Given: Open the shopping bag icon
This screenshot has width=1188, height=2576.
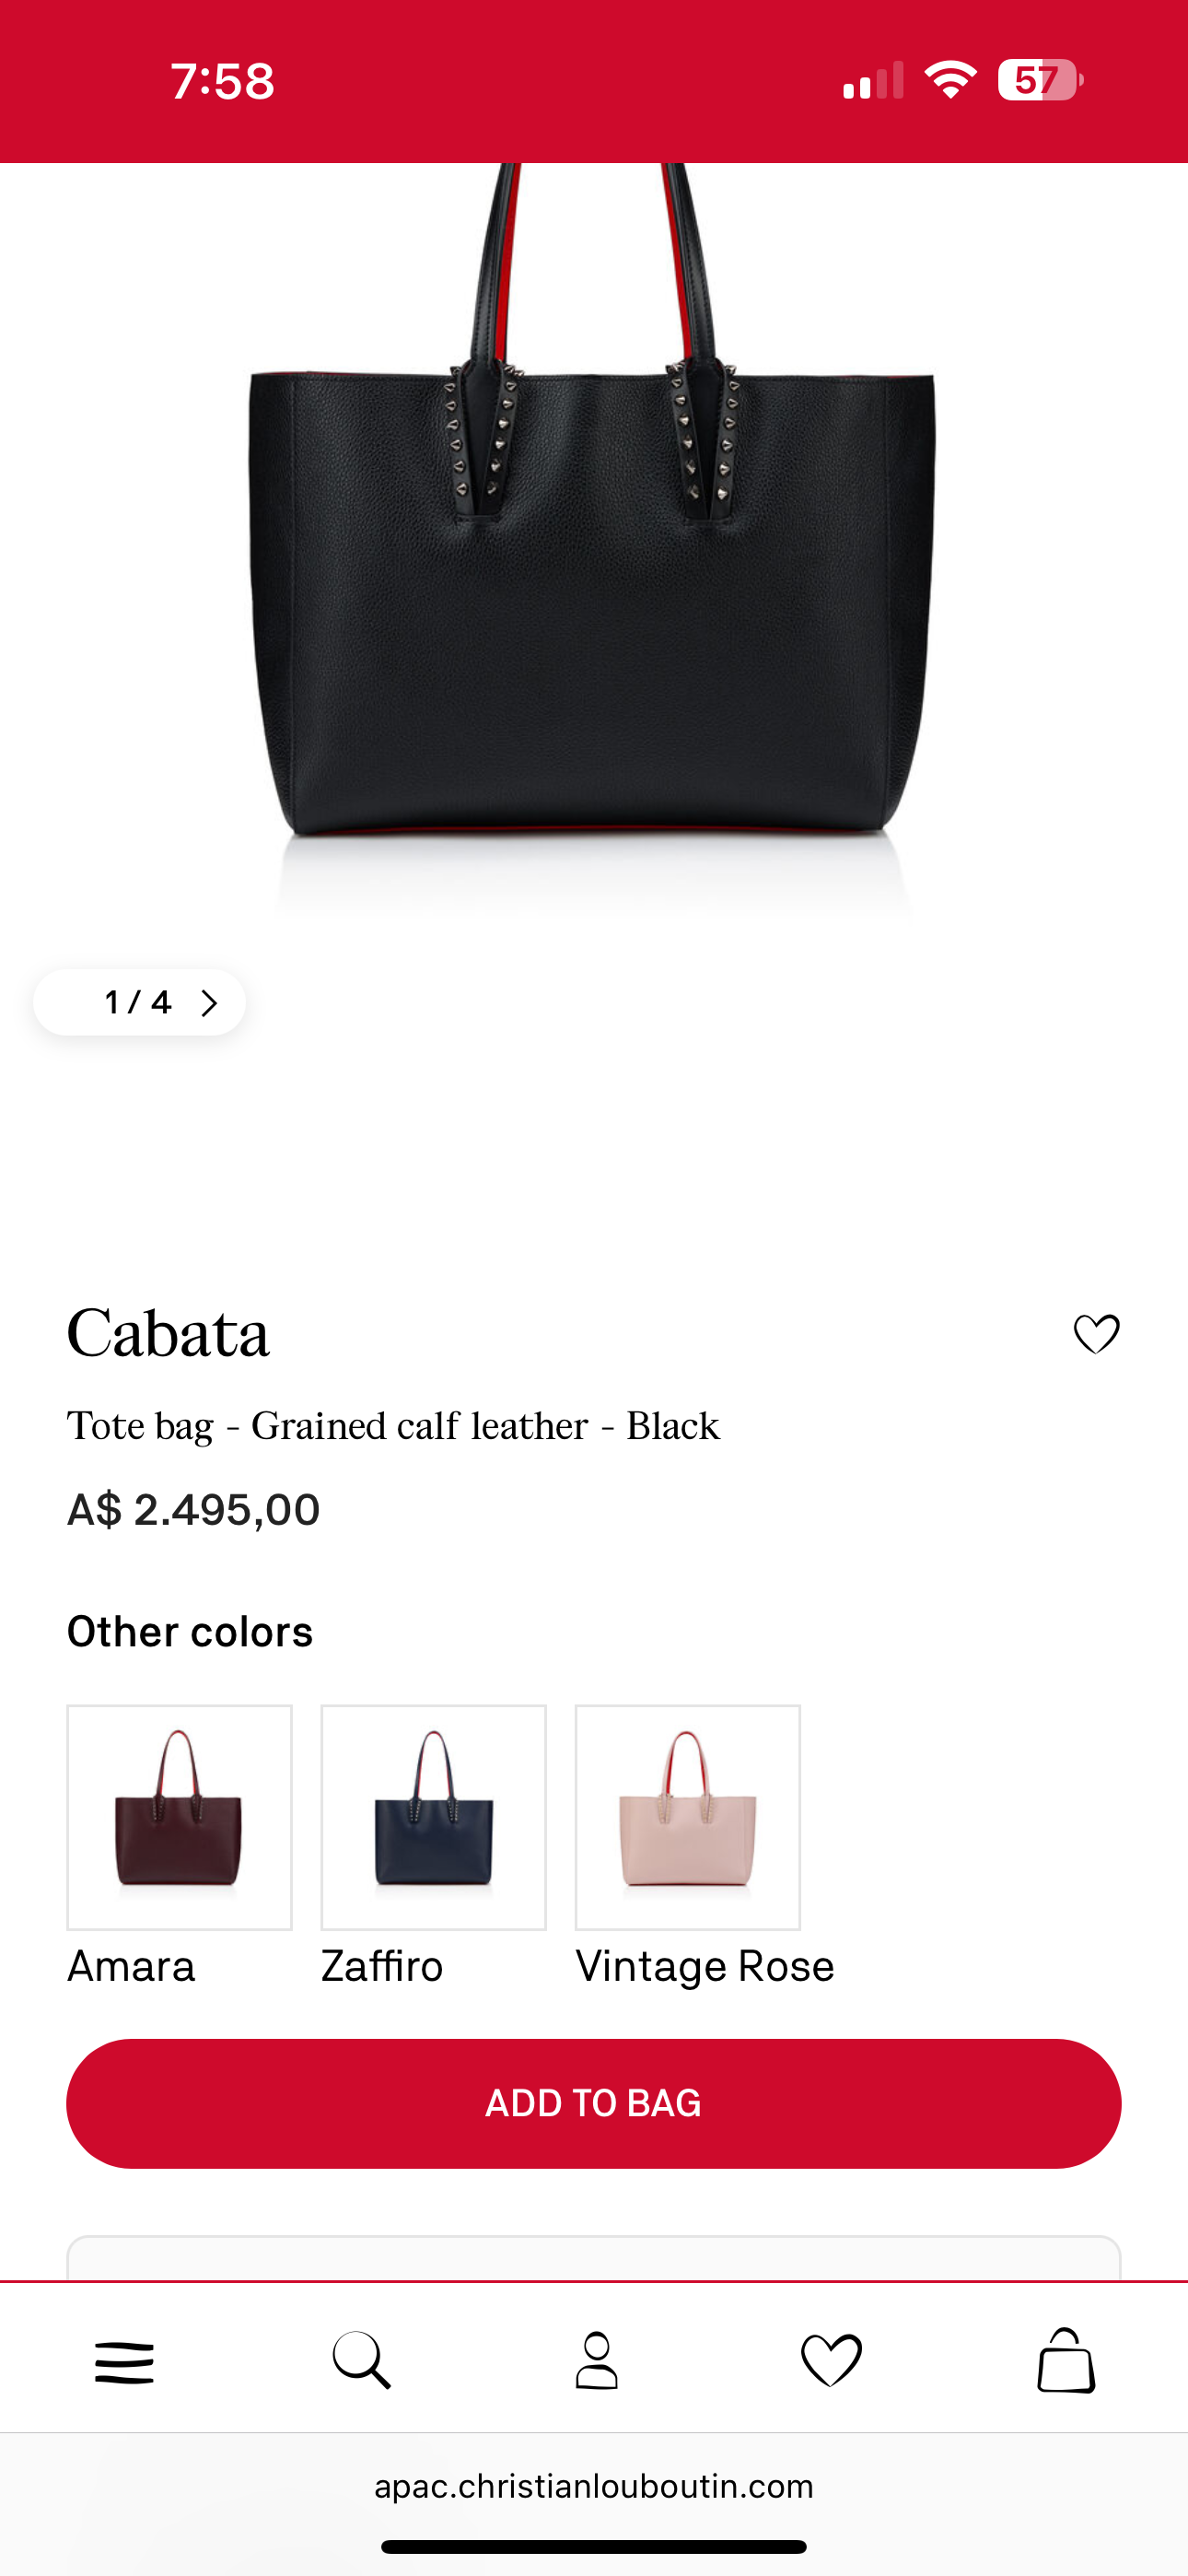Looking at the screenshot, I should [1064, 2362].
